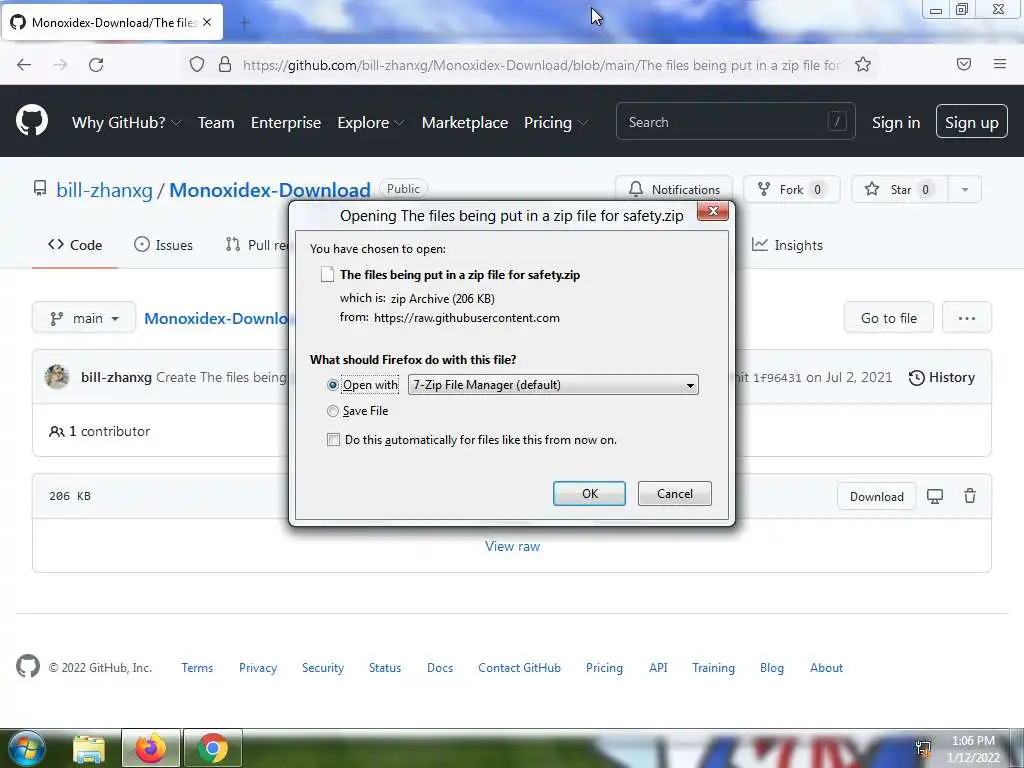Click the browser URL address bar

coord(541,65)
